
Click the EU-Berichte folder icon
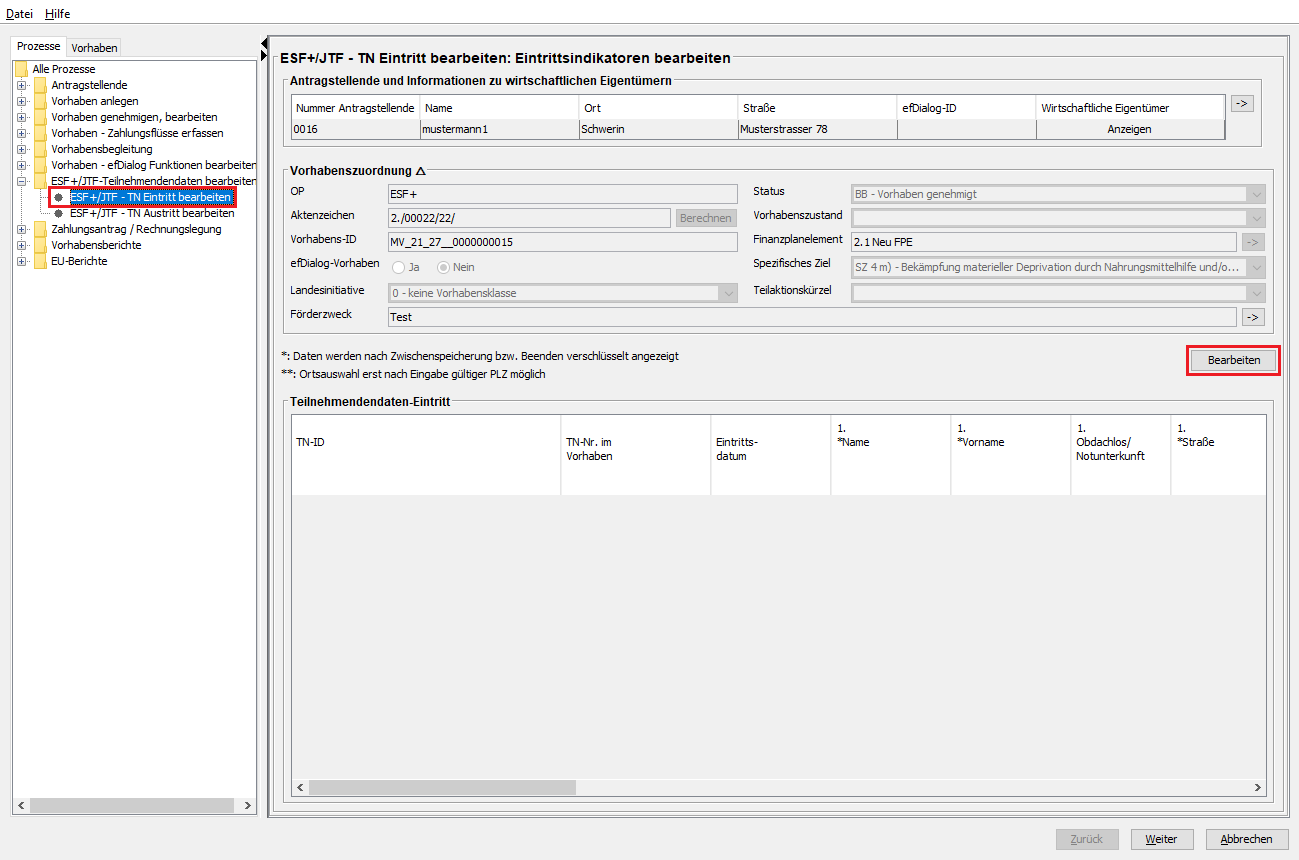40,261
